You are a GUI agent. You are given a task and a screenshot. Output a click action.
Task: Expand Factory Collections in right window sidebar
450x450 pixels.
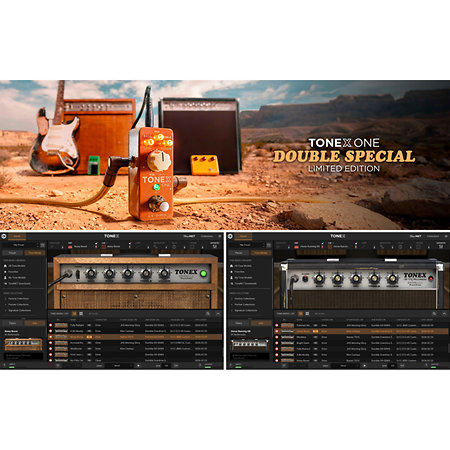(x=245, y=299)
